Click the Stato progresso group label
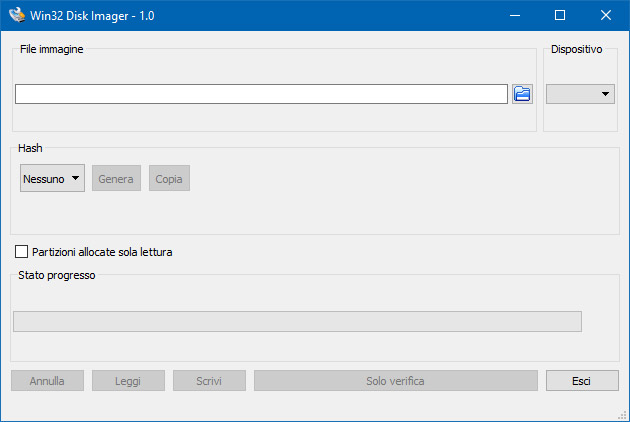 pyautogui.click(x=57, y=275)
